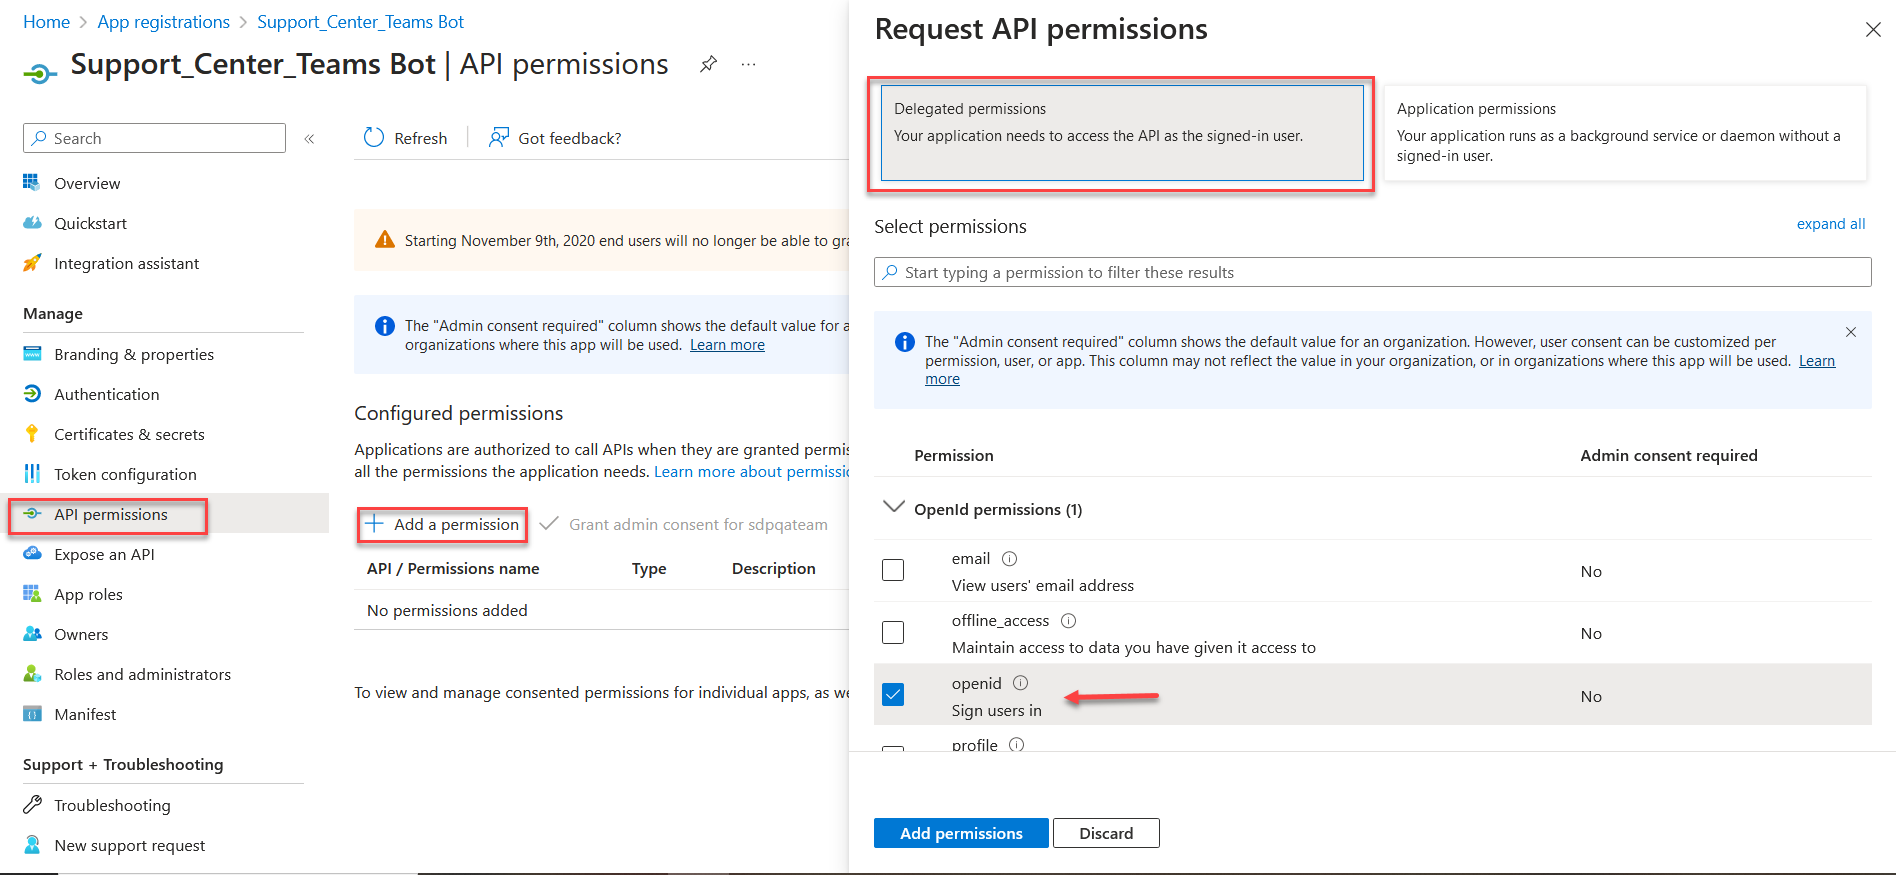Image resolution: width=1896 pixels, height=875 pixels.
Task: Click the Discard button
Action: coord(1106,833)
